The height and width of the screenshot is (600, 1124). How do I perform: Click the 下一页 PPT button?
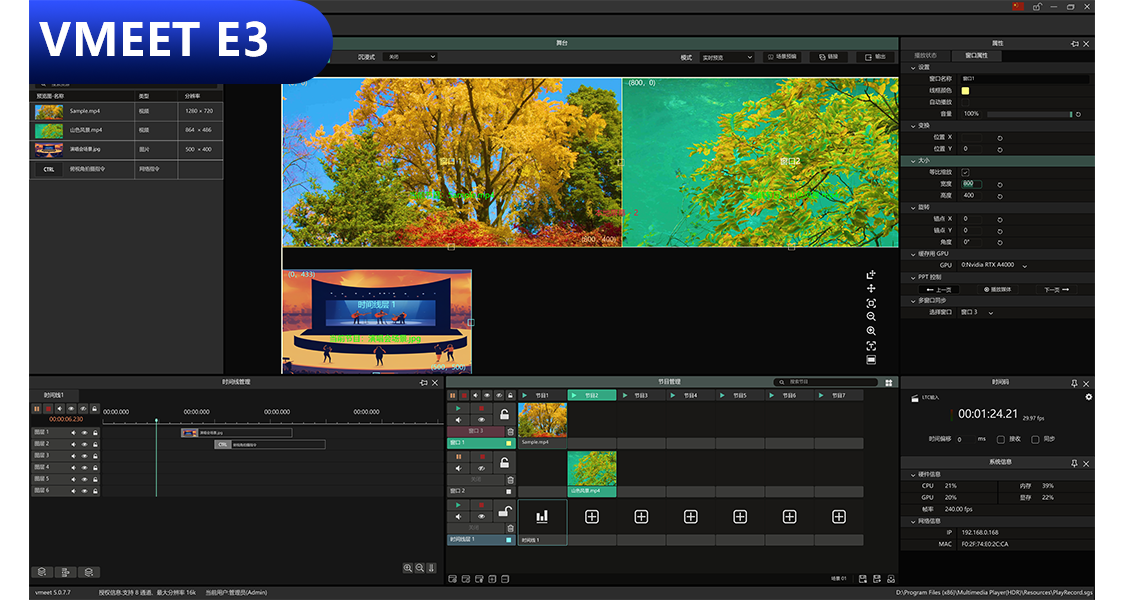tap(1056, 289)
